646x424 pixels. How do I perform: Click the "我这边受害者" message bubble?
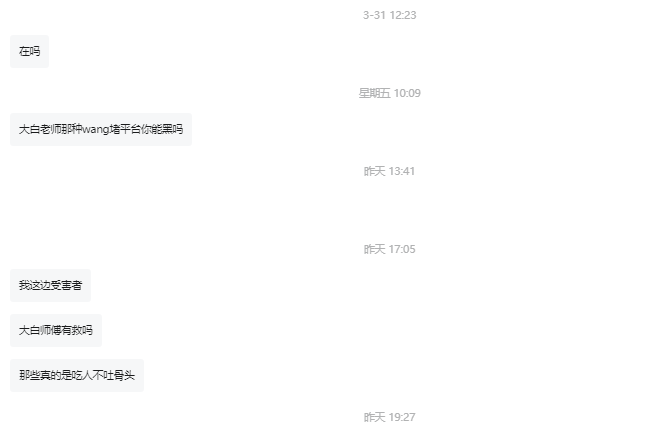coord(50,285)
